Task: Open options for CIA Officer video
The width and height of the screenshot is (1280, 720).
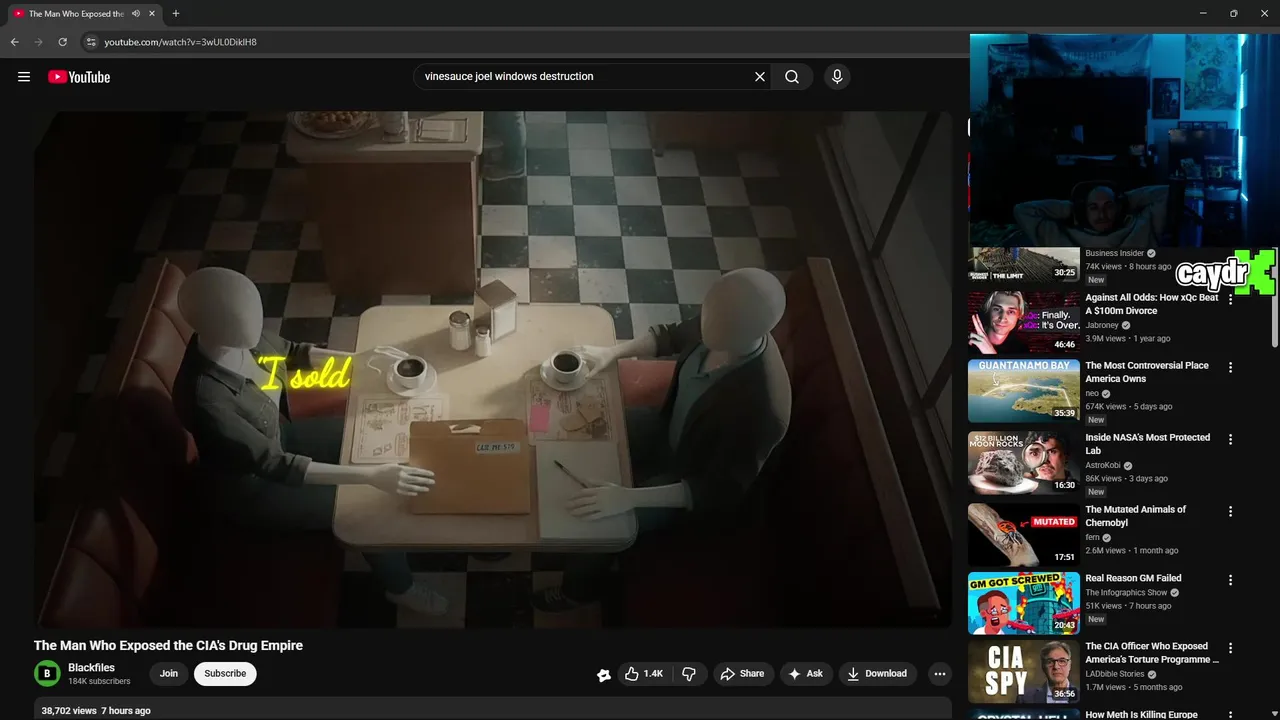Action: (x=1230, y=648)
